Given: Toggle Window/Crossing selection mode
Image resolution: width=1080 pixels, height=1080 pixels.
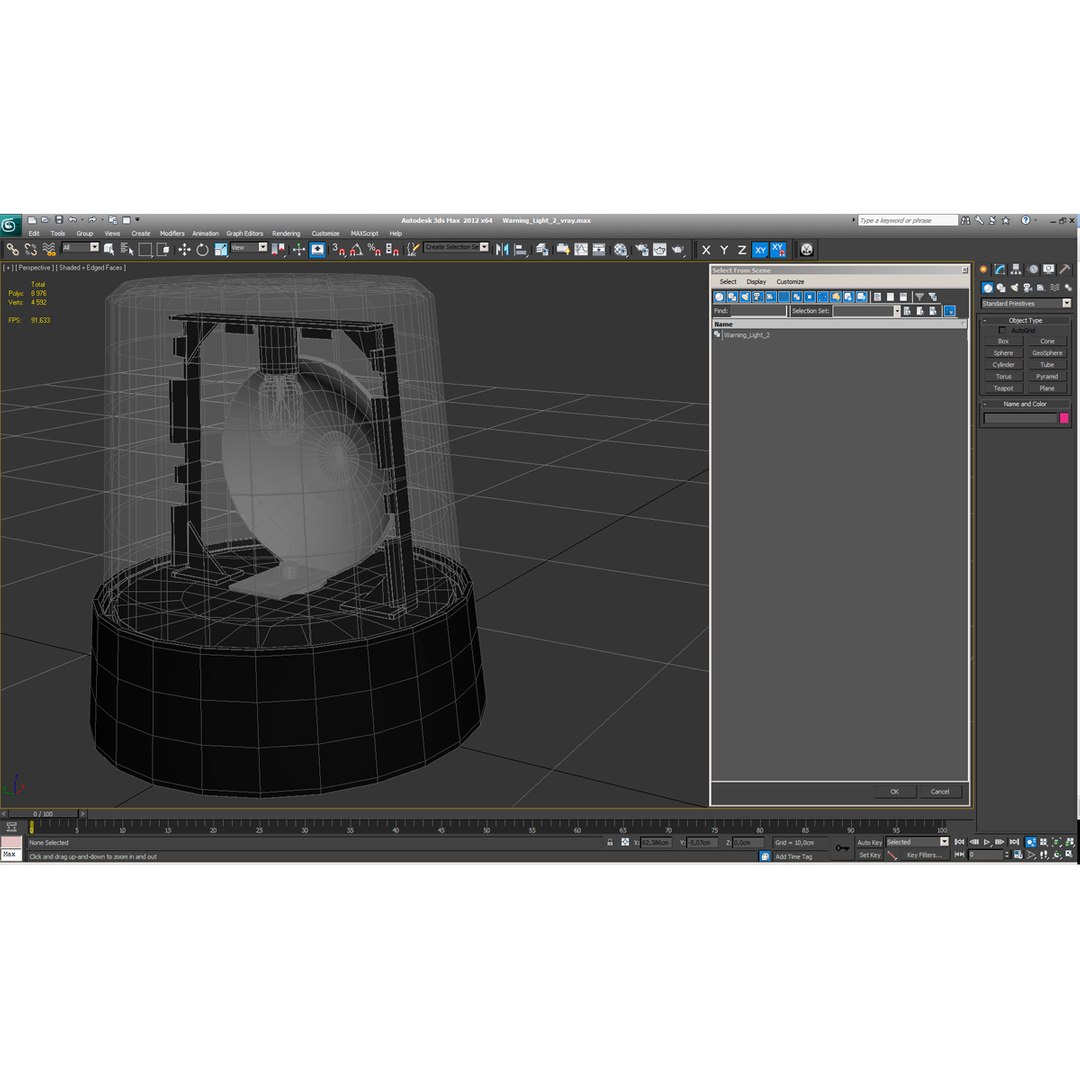Looking at the screenshot, I should pos(163,249).
